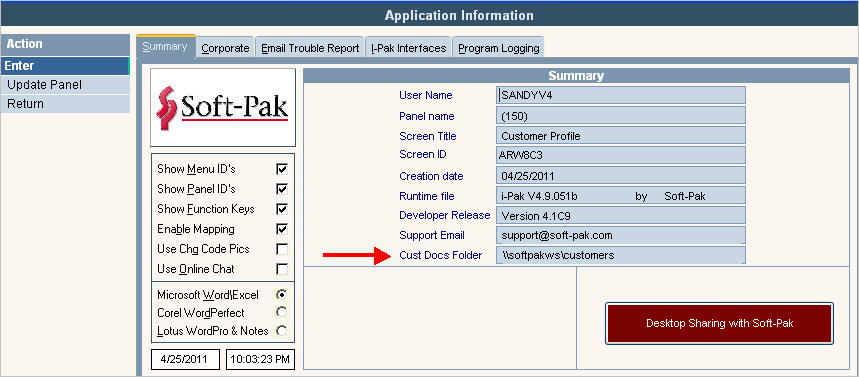Open the Corporate tab
Screen dimensions: 859x377
click(x=225, y=48)
